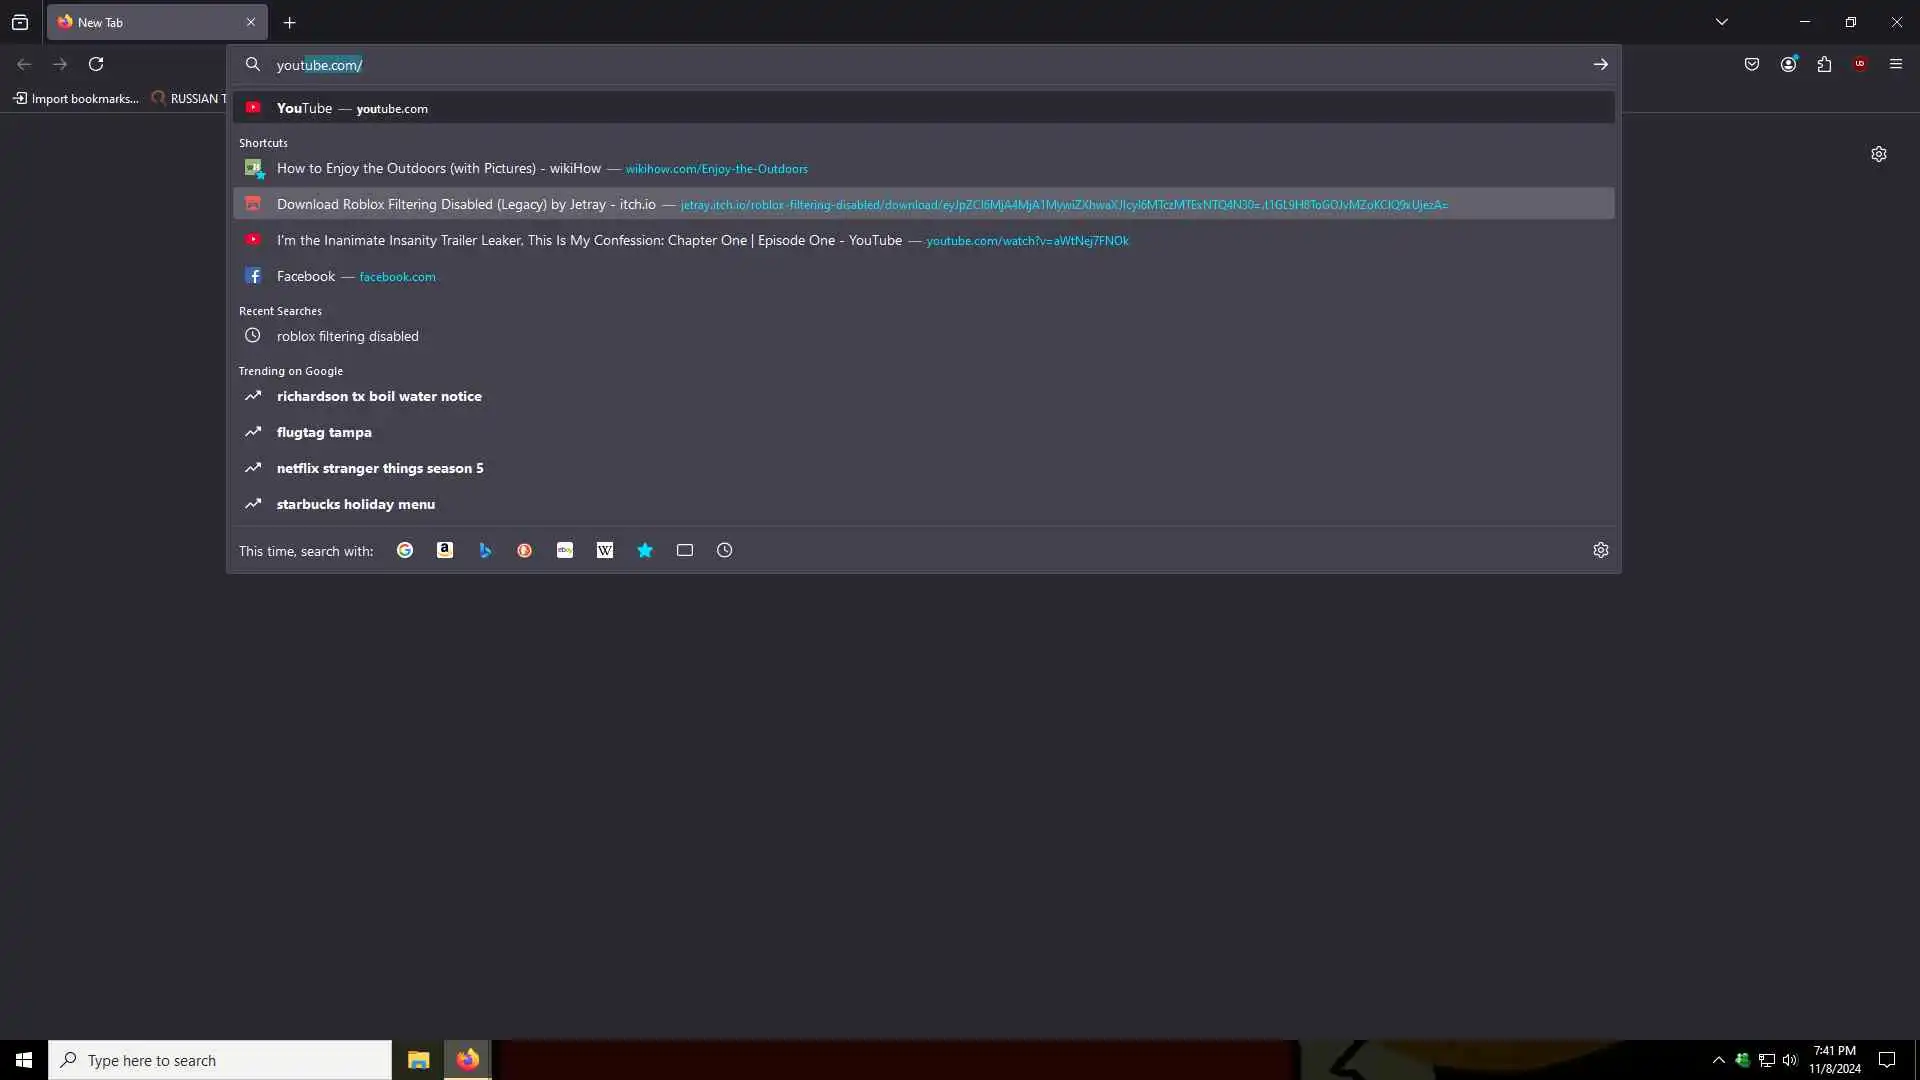
Task: Select the YouTube youtube.com suggestion
Action: [352, 108]
